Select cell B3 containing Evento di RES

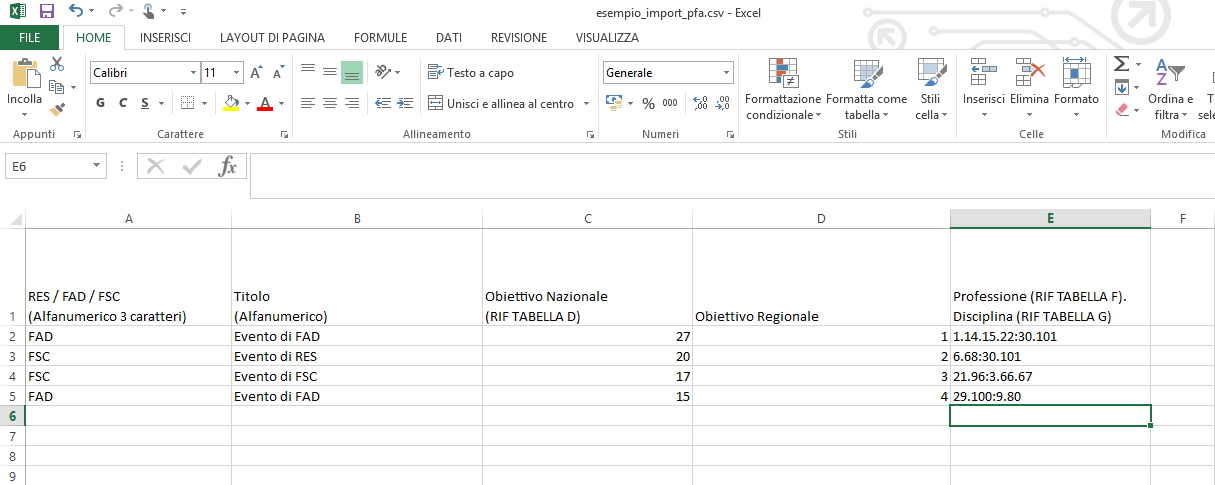356,356
